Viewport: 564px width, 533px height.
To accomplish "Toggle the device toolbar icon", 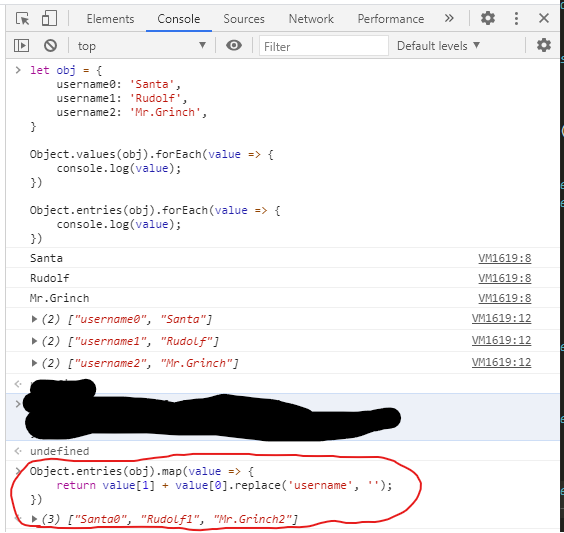I will [x=49, y=18].
